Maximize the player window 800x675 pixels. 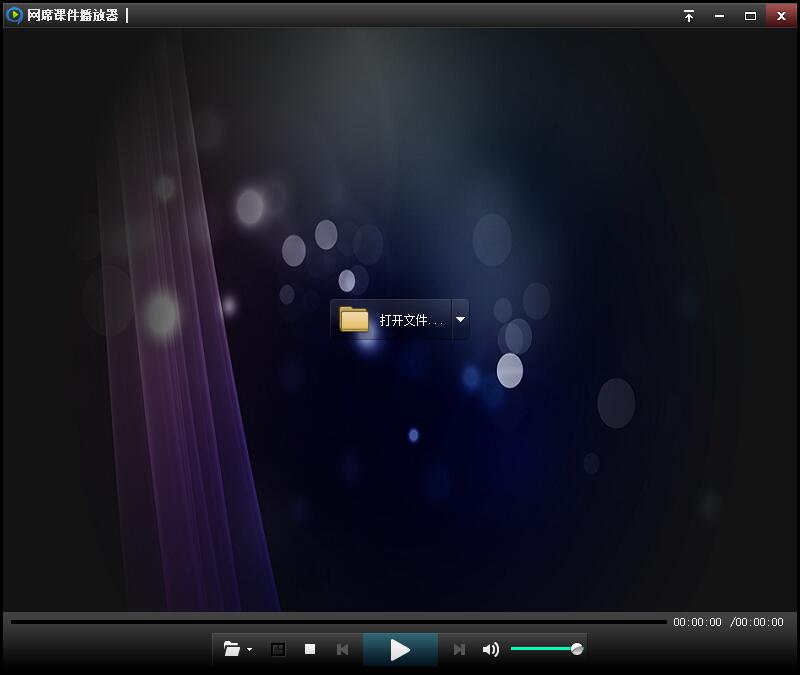(750, 16)
